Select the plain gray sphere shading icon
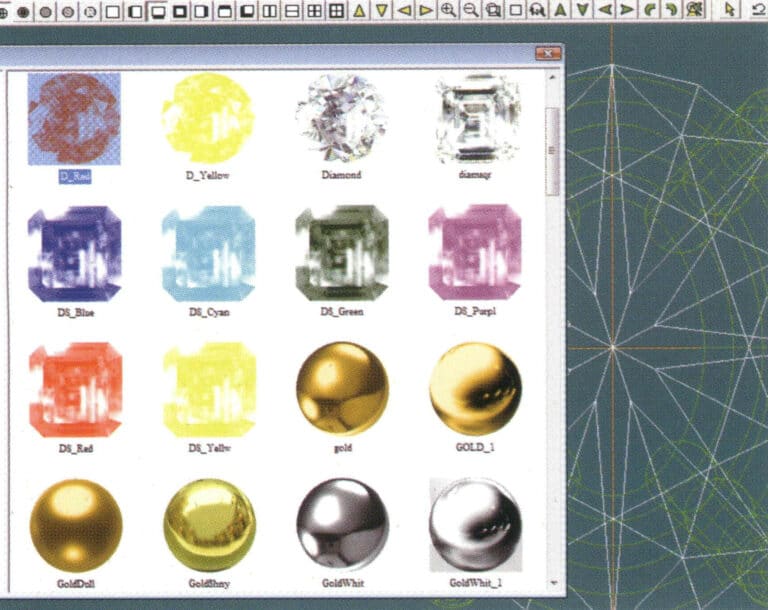 [x=46, y=12]
